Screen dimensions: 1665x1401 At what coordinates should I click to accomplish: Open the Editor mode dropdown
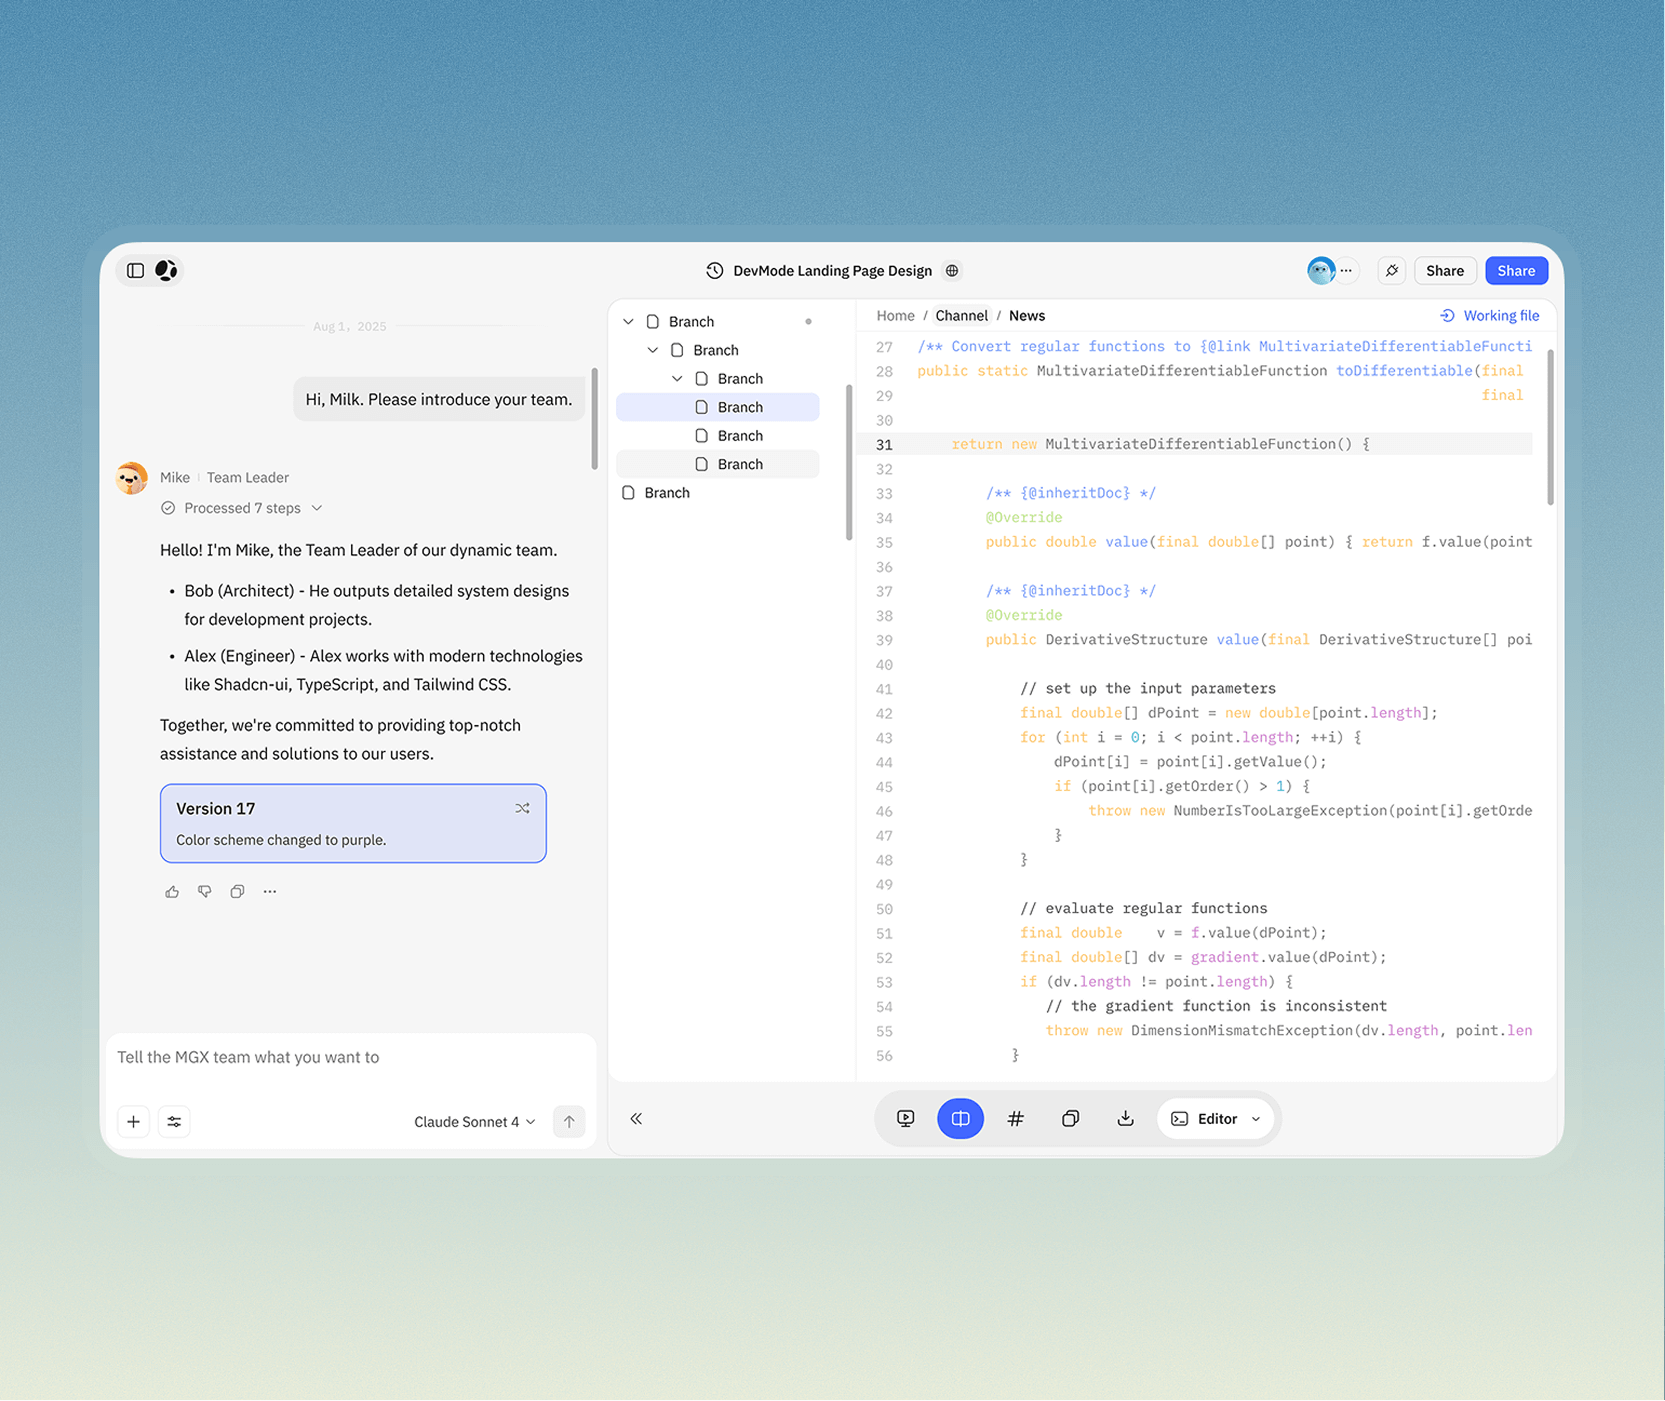tap(1215, 1119)
